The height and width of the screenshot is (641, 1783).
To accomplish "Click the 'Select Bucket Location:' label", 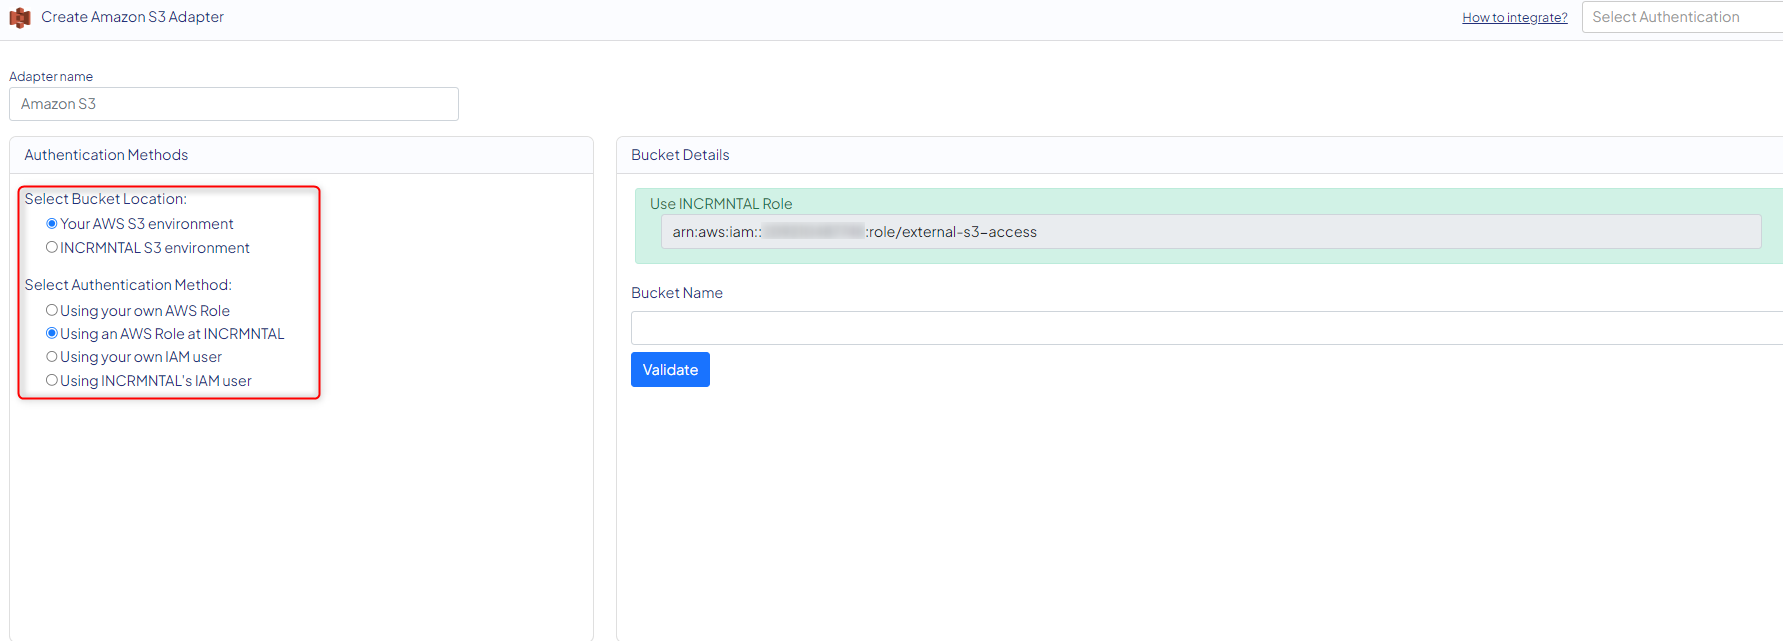I will click(x=105, y=199).
